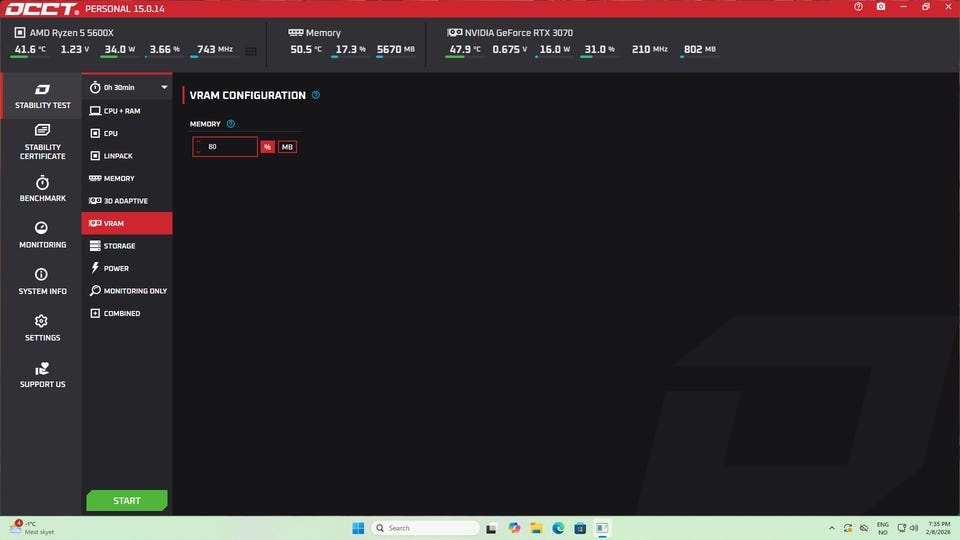
Task: Open File Explorer from taskbar
Action: pyautogui.click(x=536, y=528)
